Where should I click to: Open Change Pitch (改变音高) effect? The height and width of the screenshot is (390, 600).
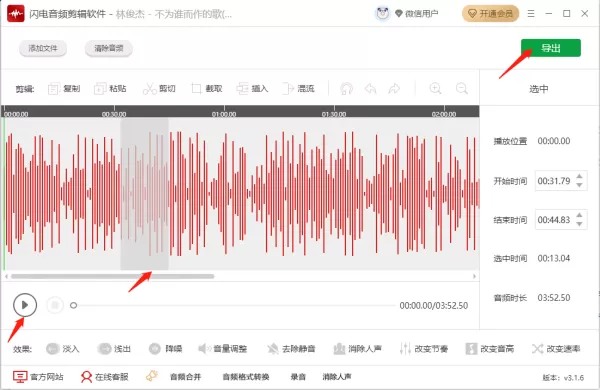click(490, 349)
